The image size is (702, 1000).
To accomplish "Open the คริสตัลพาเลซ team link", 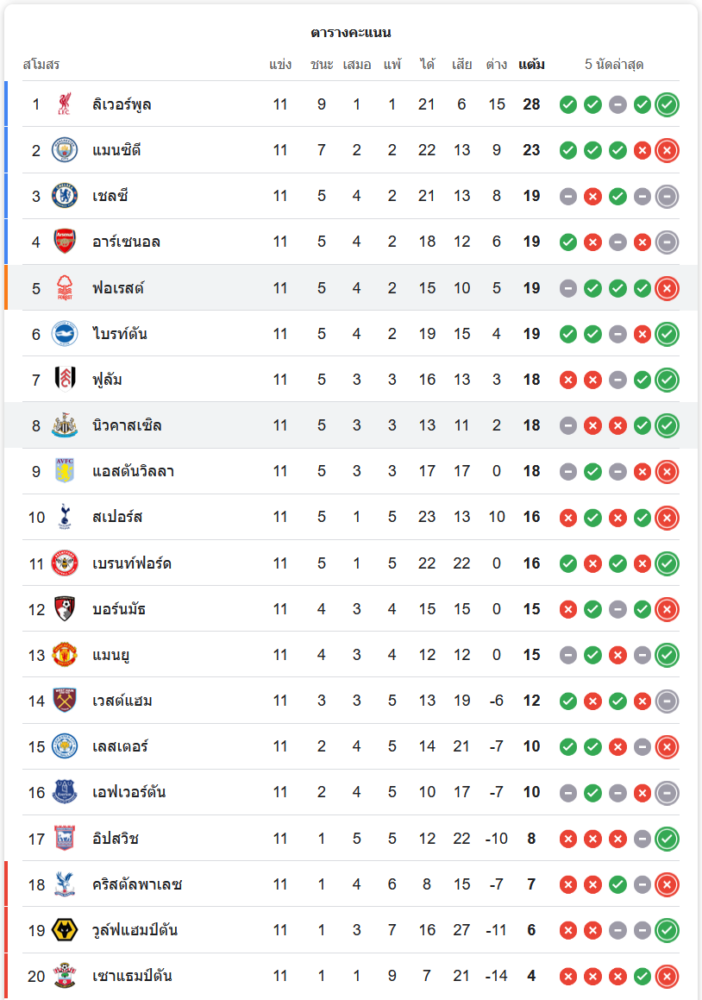I will click(137, 885).
